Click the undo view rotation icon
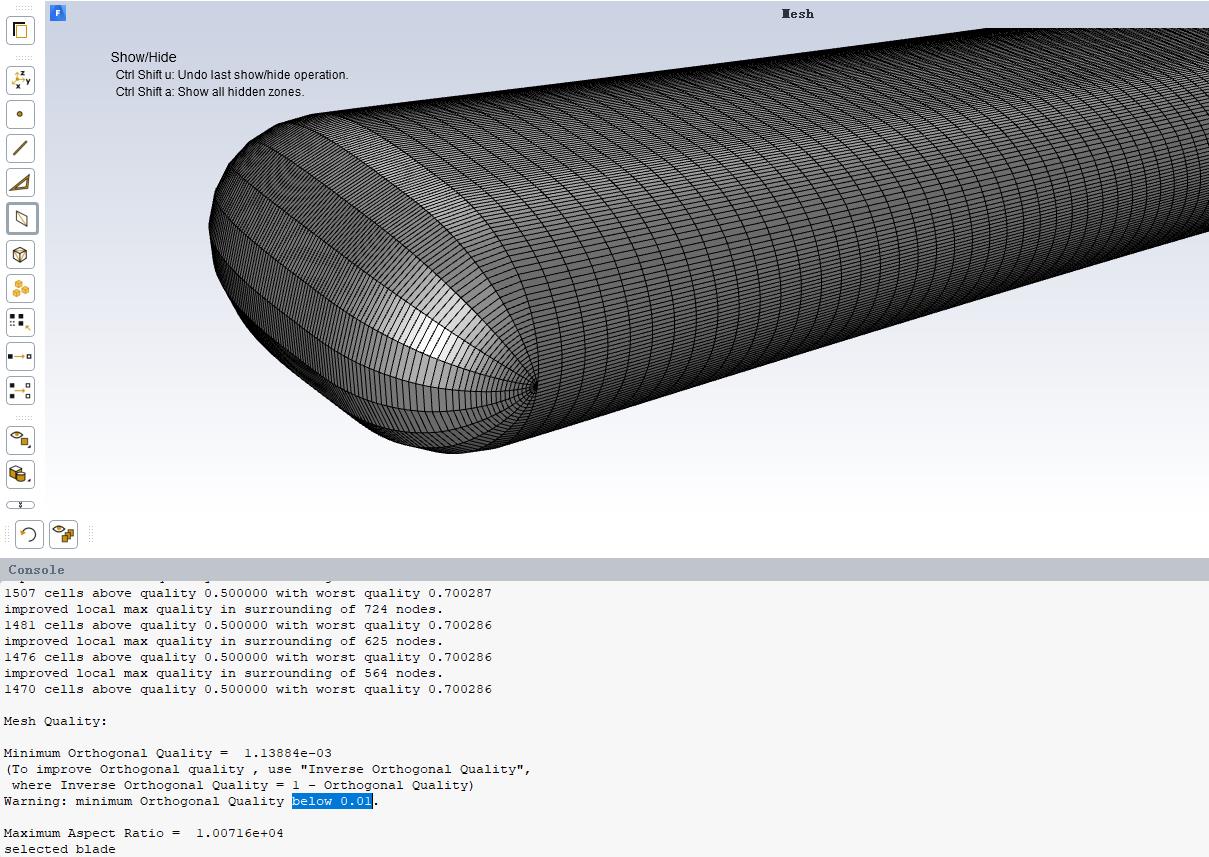1209x857 pixels. coord(29,534)
